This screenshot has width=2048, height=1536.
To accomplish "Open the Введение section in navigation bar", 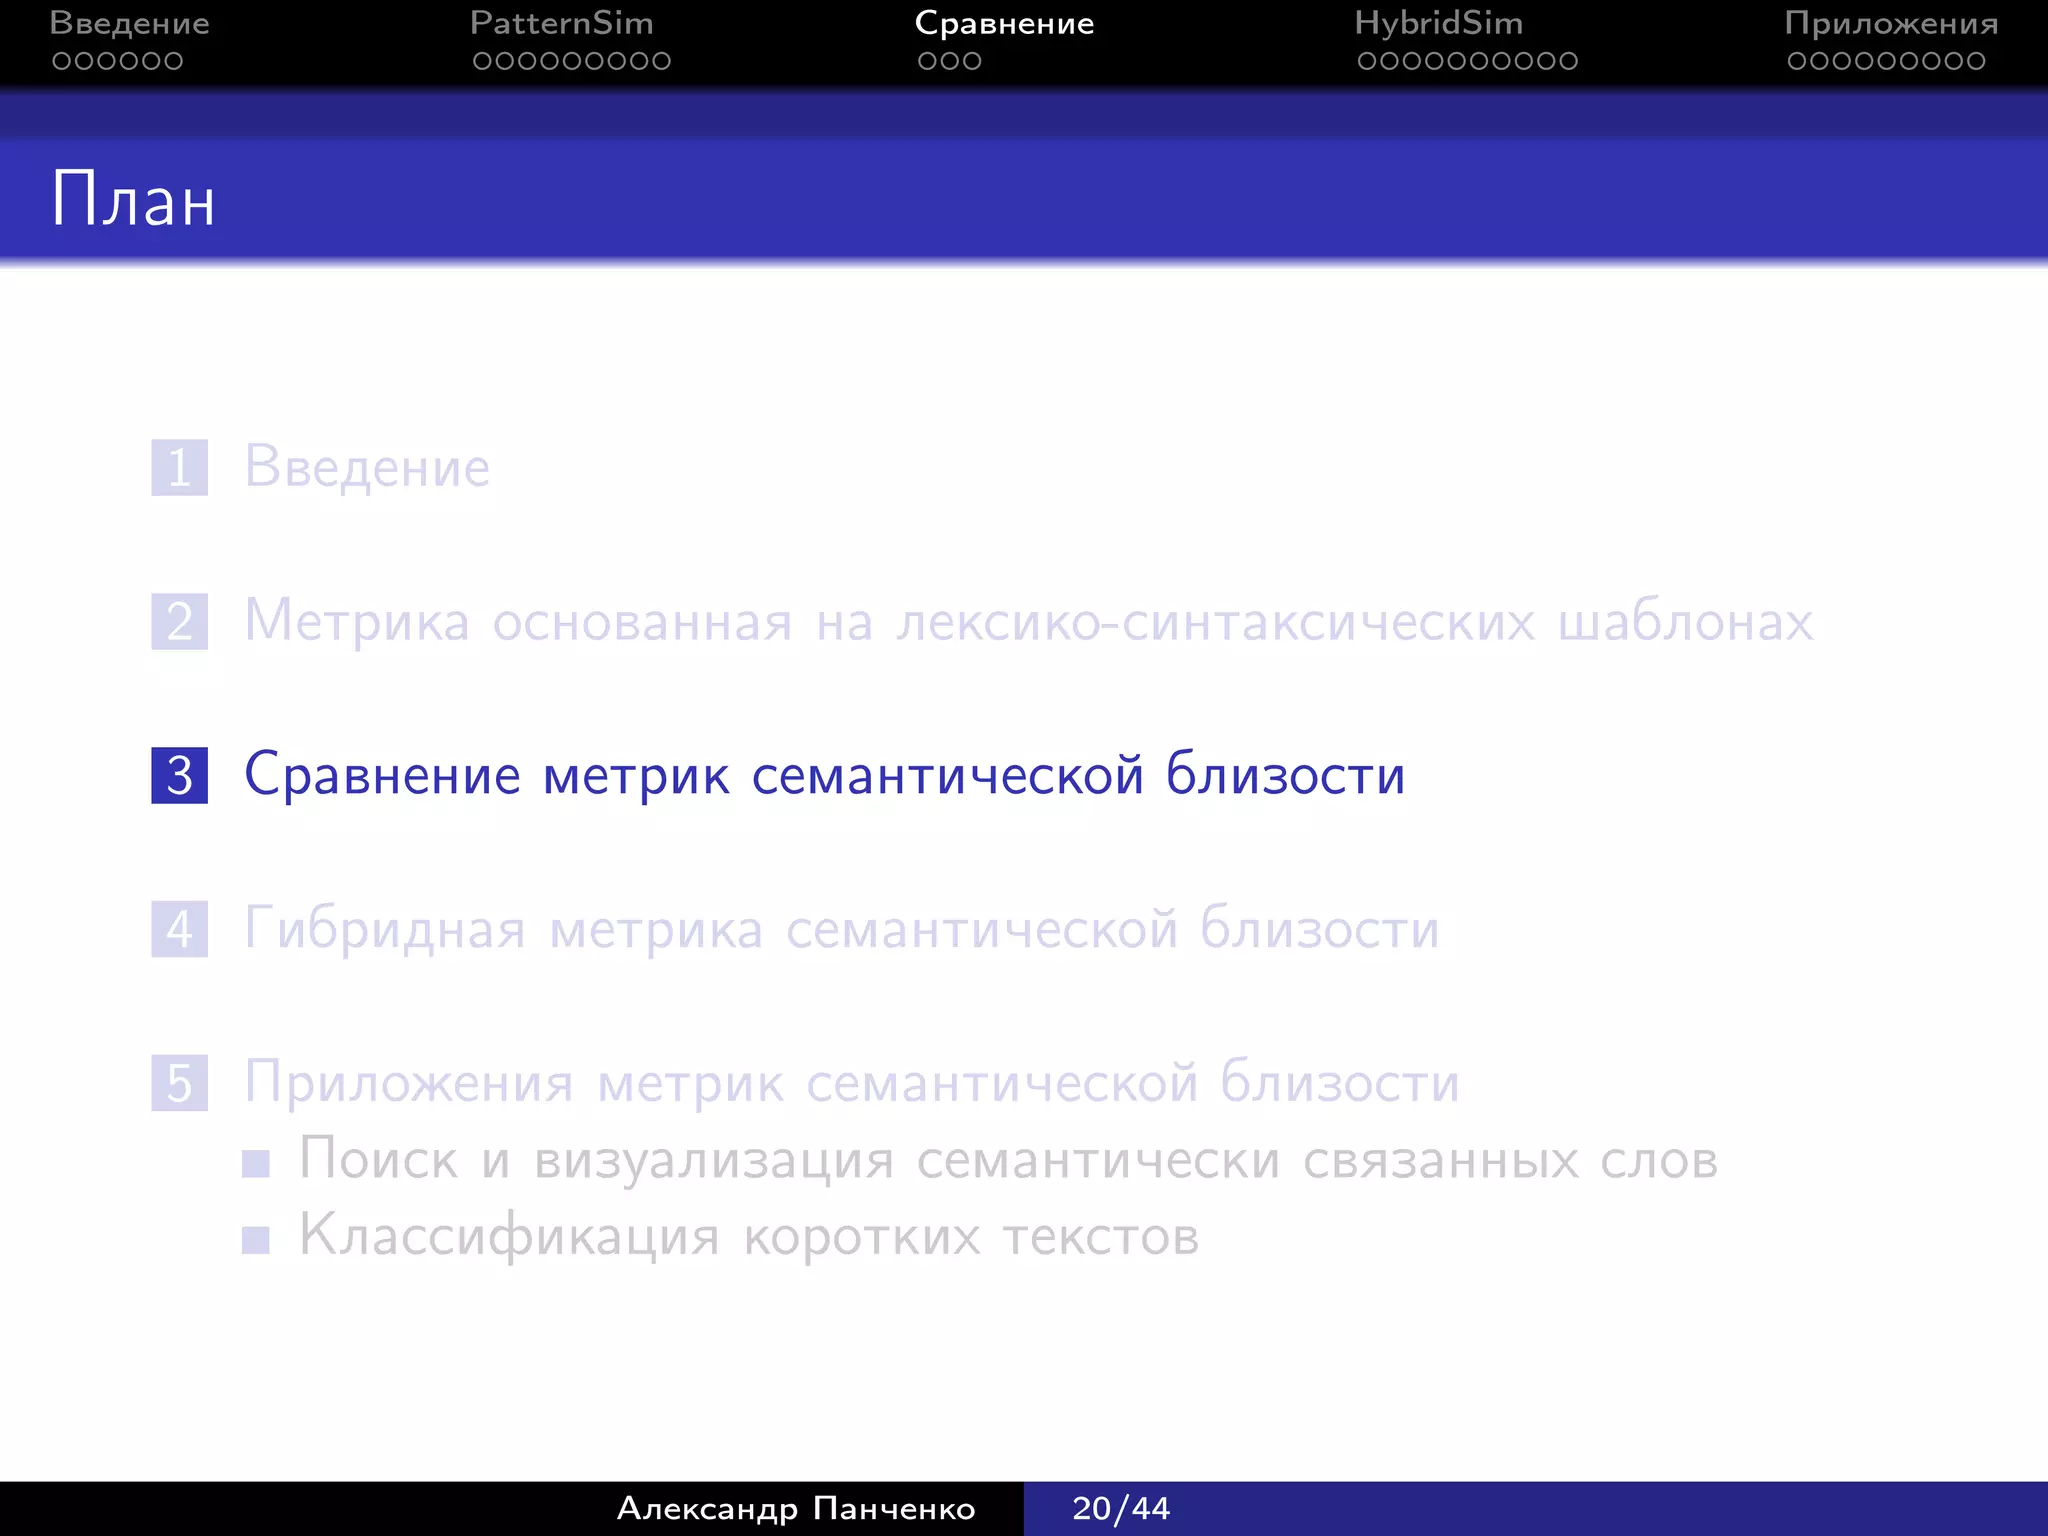I will tap(129, 23).
